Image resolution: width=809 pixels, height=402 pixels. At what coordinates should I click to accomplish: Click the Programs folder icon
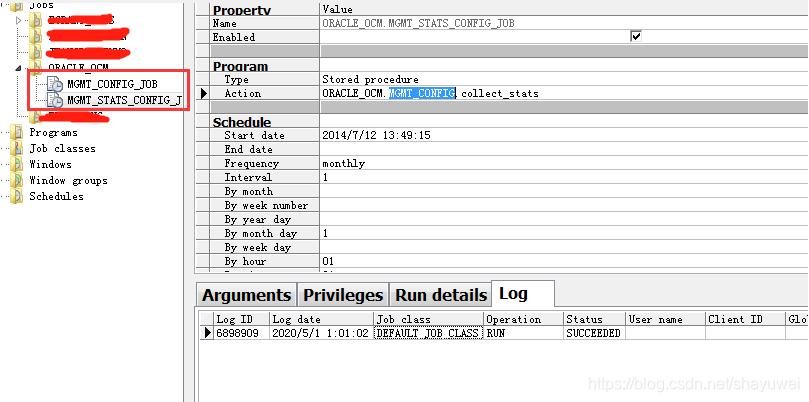pos(18,133)
